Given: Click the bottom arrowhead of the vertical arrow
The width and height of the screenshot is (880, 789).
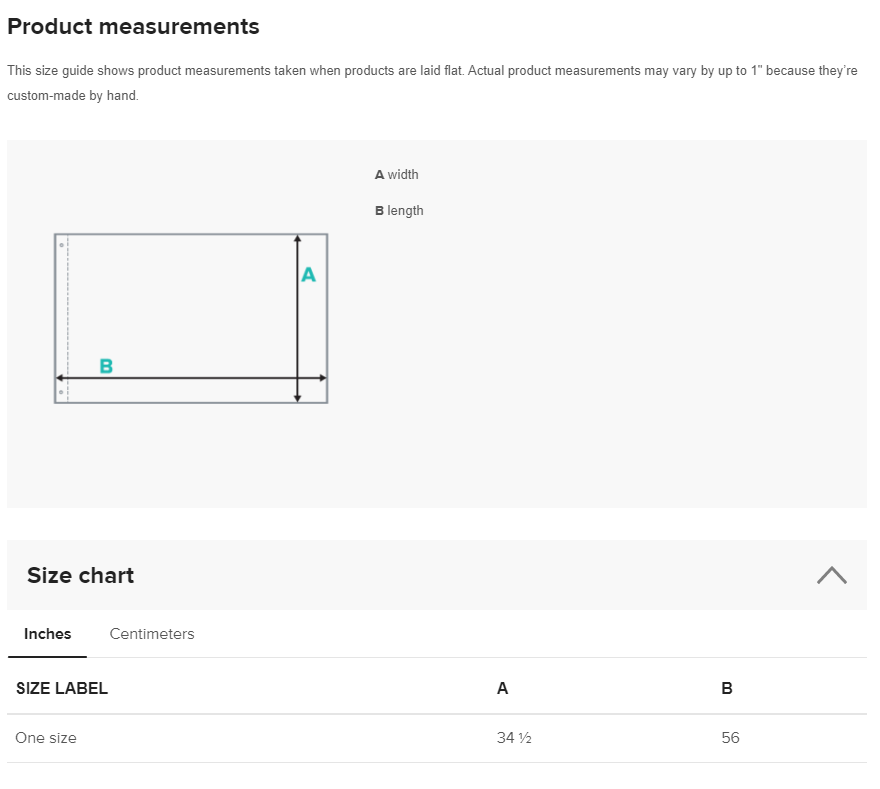Looking at the screenshot, I should (297, 398).
